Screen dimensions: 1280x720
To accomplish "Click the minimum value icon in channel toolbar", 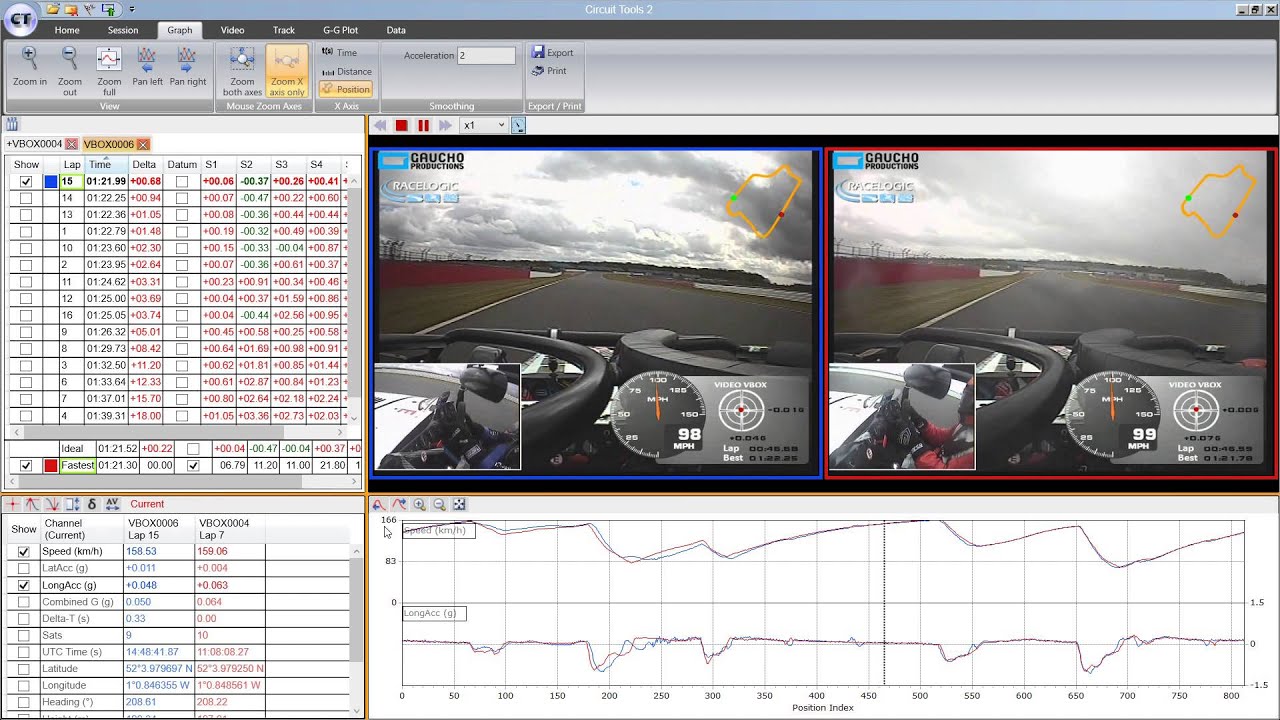I will (x=52, y=504).
